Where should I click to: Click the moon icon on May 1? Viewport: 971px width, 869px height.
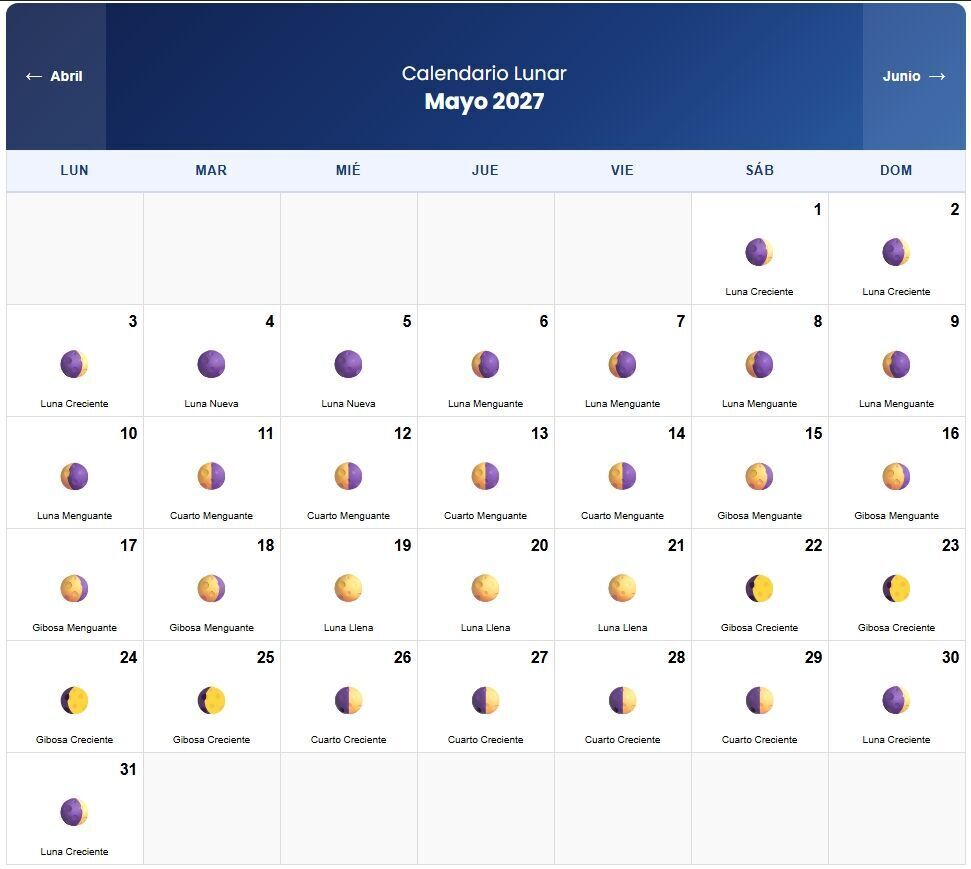tap(759, 252)
